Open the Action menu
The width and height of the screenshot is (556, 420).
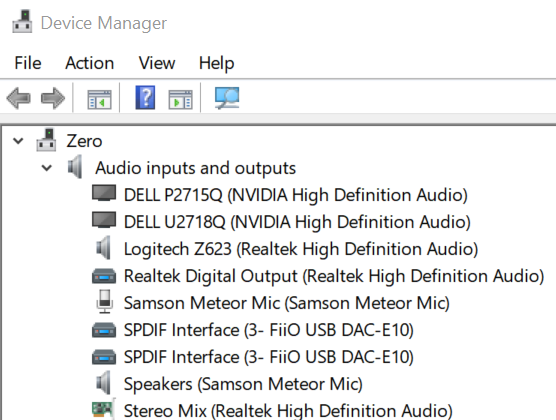[x=89, y=63]
